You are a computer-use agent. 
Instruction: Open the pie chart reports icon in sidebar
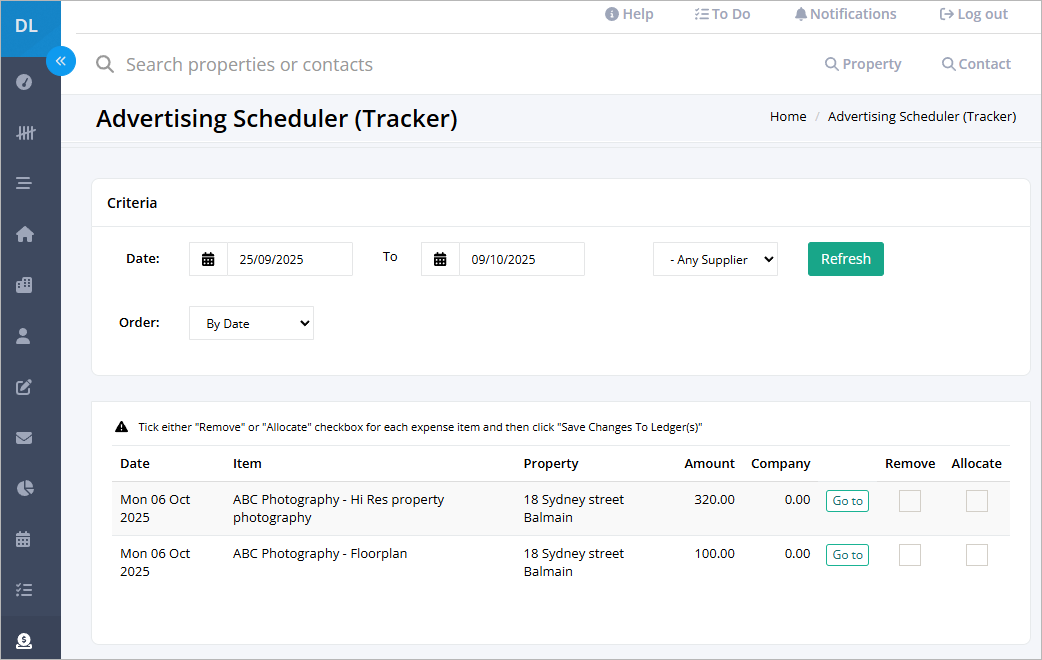pyautogui.click(x=25, y=488)
